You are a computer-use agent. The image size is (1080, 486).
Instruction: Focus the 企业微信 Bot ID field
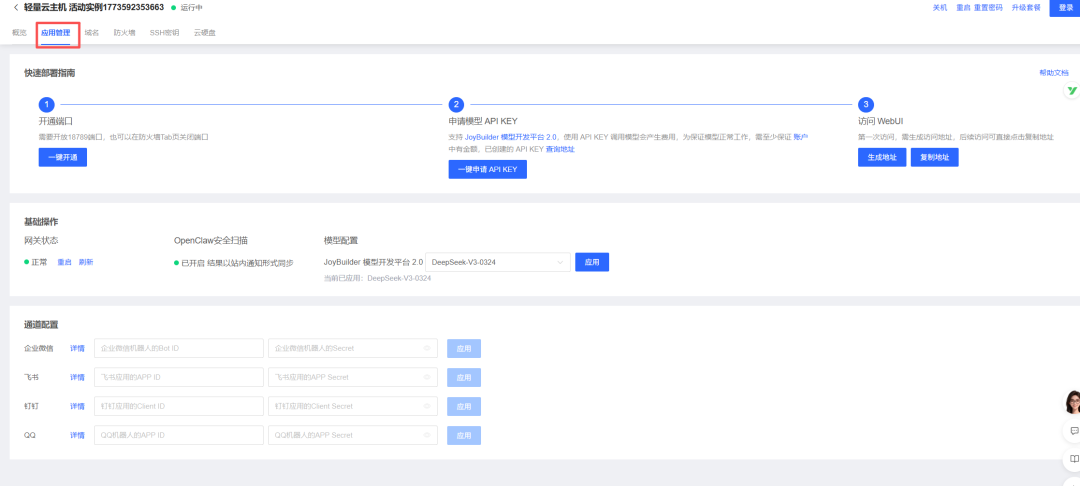pyautogui.click(x=179, y=348)
